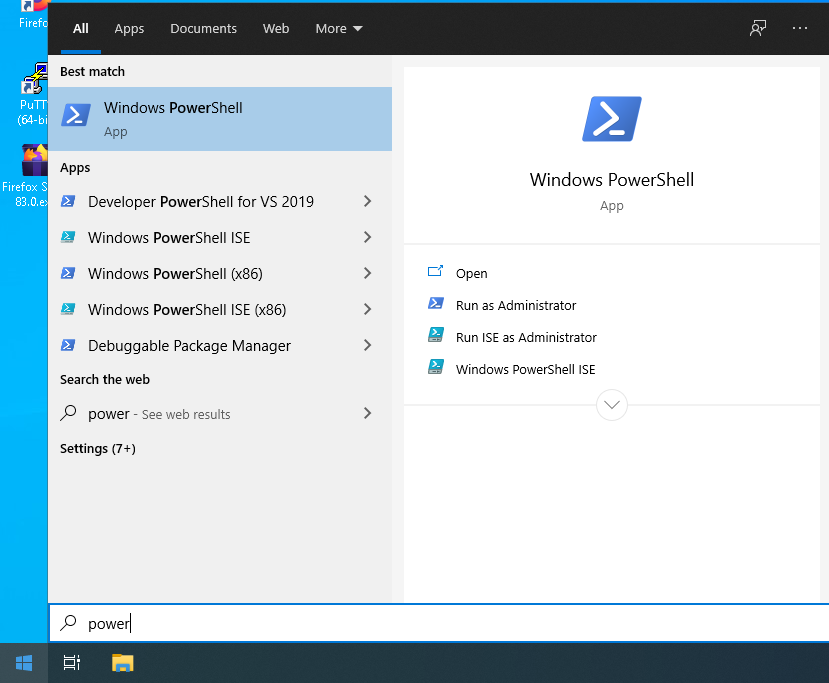
Task: Click the Windows PowerShell ISE action icon
Action: [436, 367]
